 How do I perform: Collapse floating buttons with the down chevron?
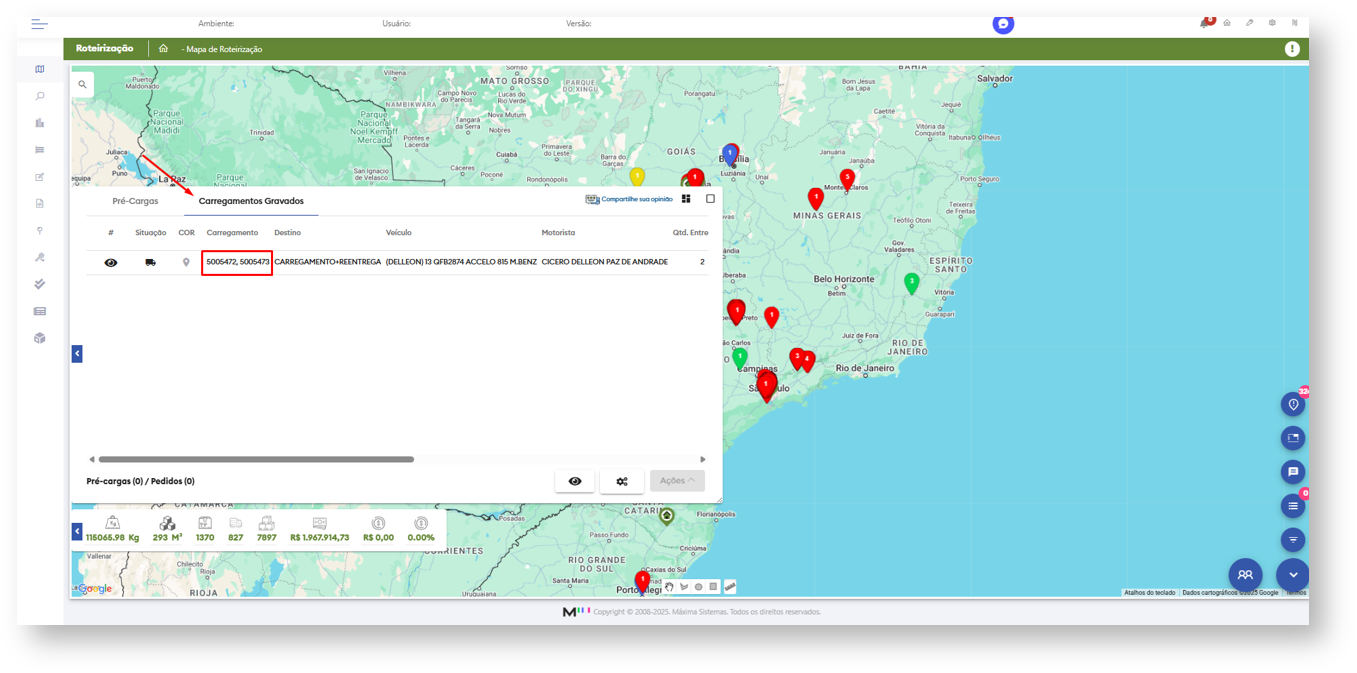tap(1293, 575)
